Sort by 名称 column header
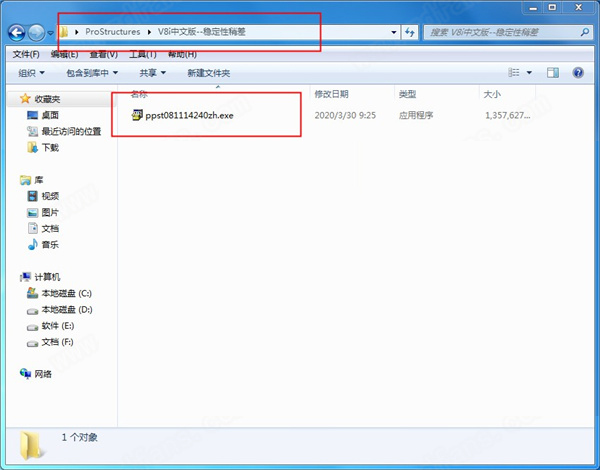The width and height of the screenshot is (600, 470). (x=139, y=94)
